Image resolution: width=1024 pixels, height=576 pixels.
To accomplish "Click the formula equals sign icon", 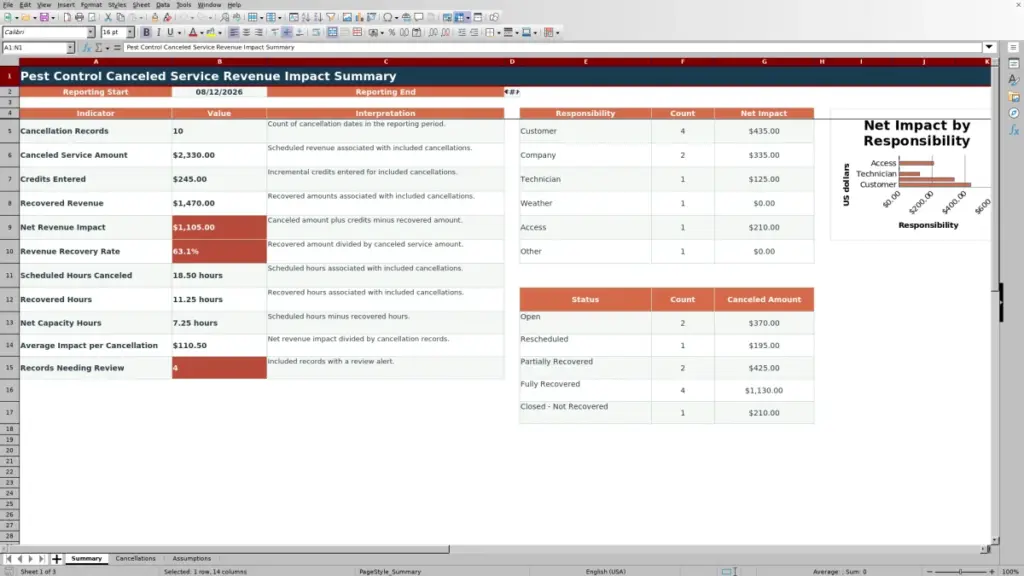I will pyautogui.click(x=117, y=48).
